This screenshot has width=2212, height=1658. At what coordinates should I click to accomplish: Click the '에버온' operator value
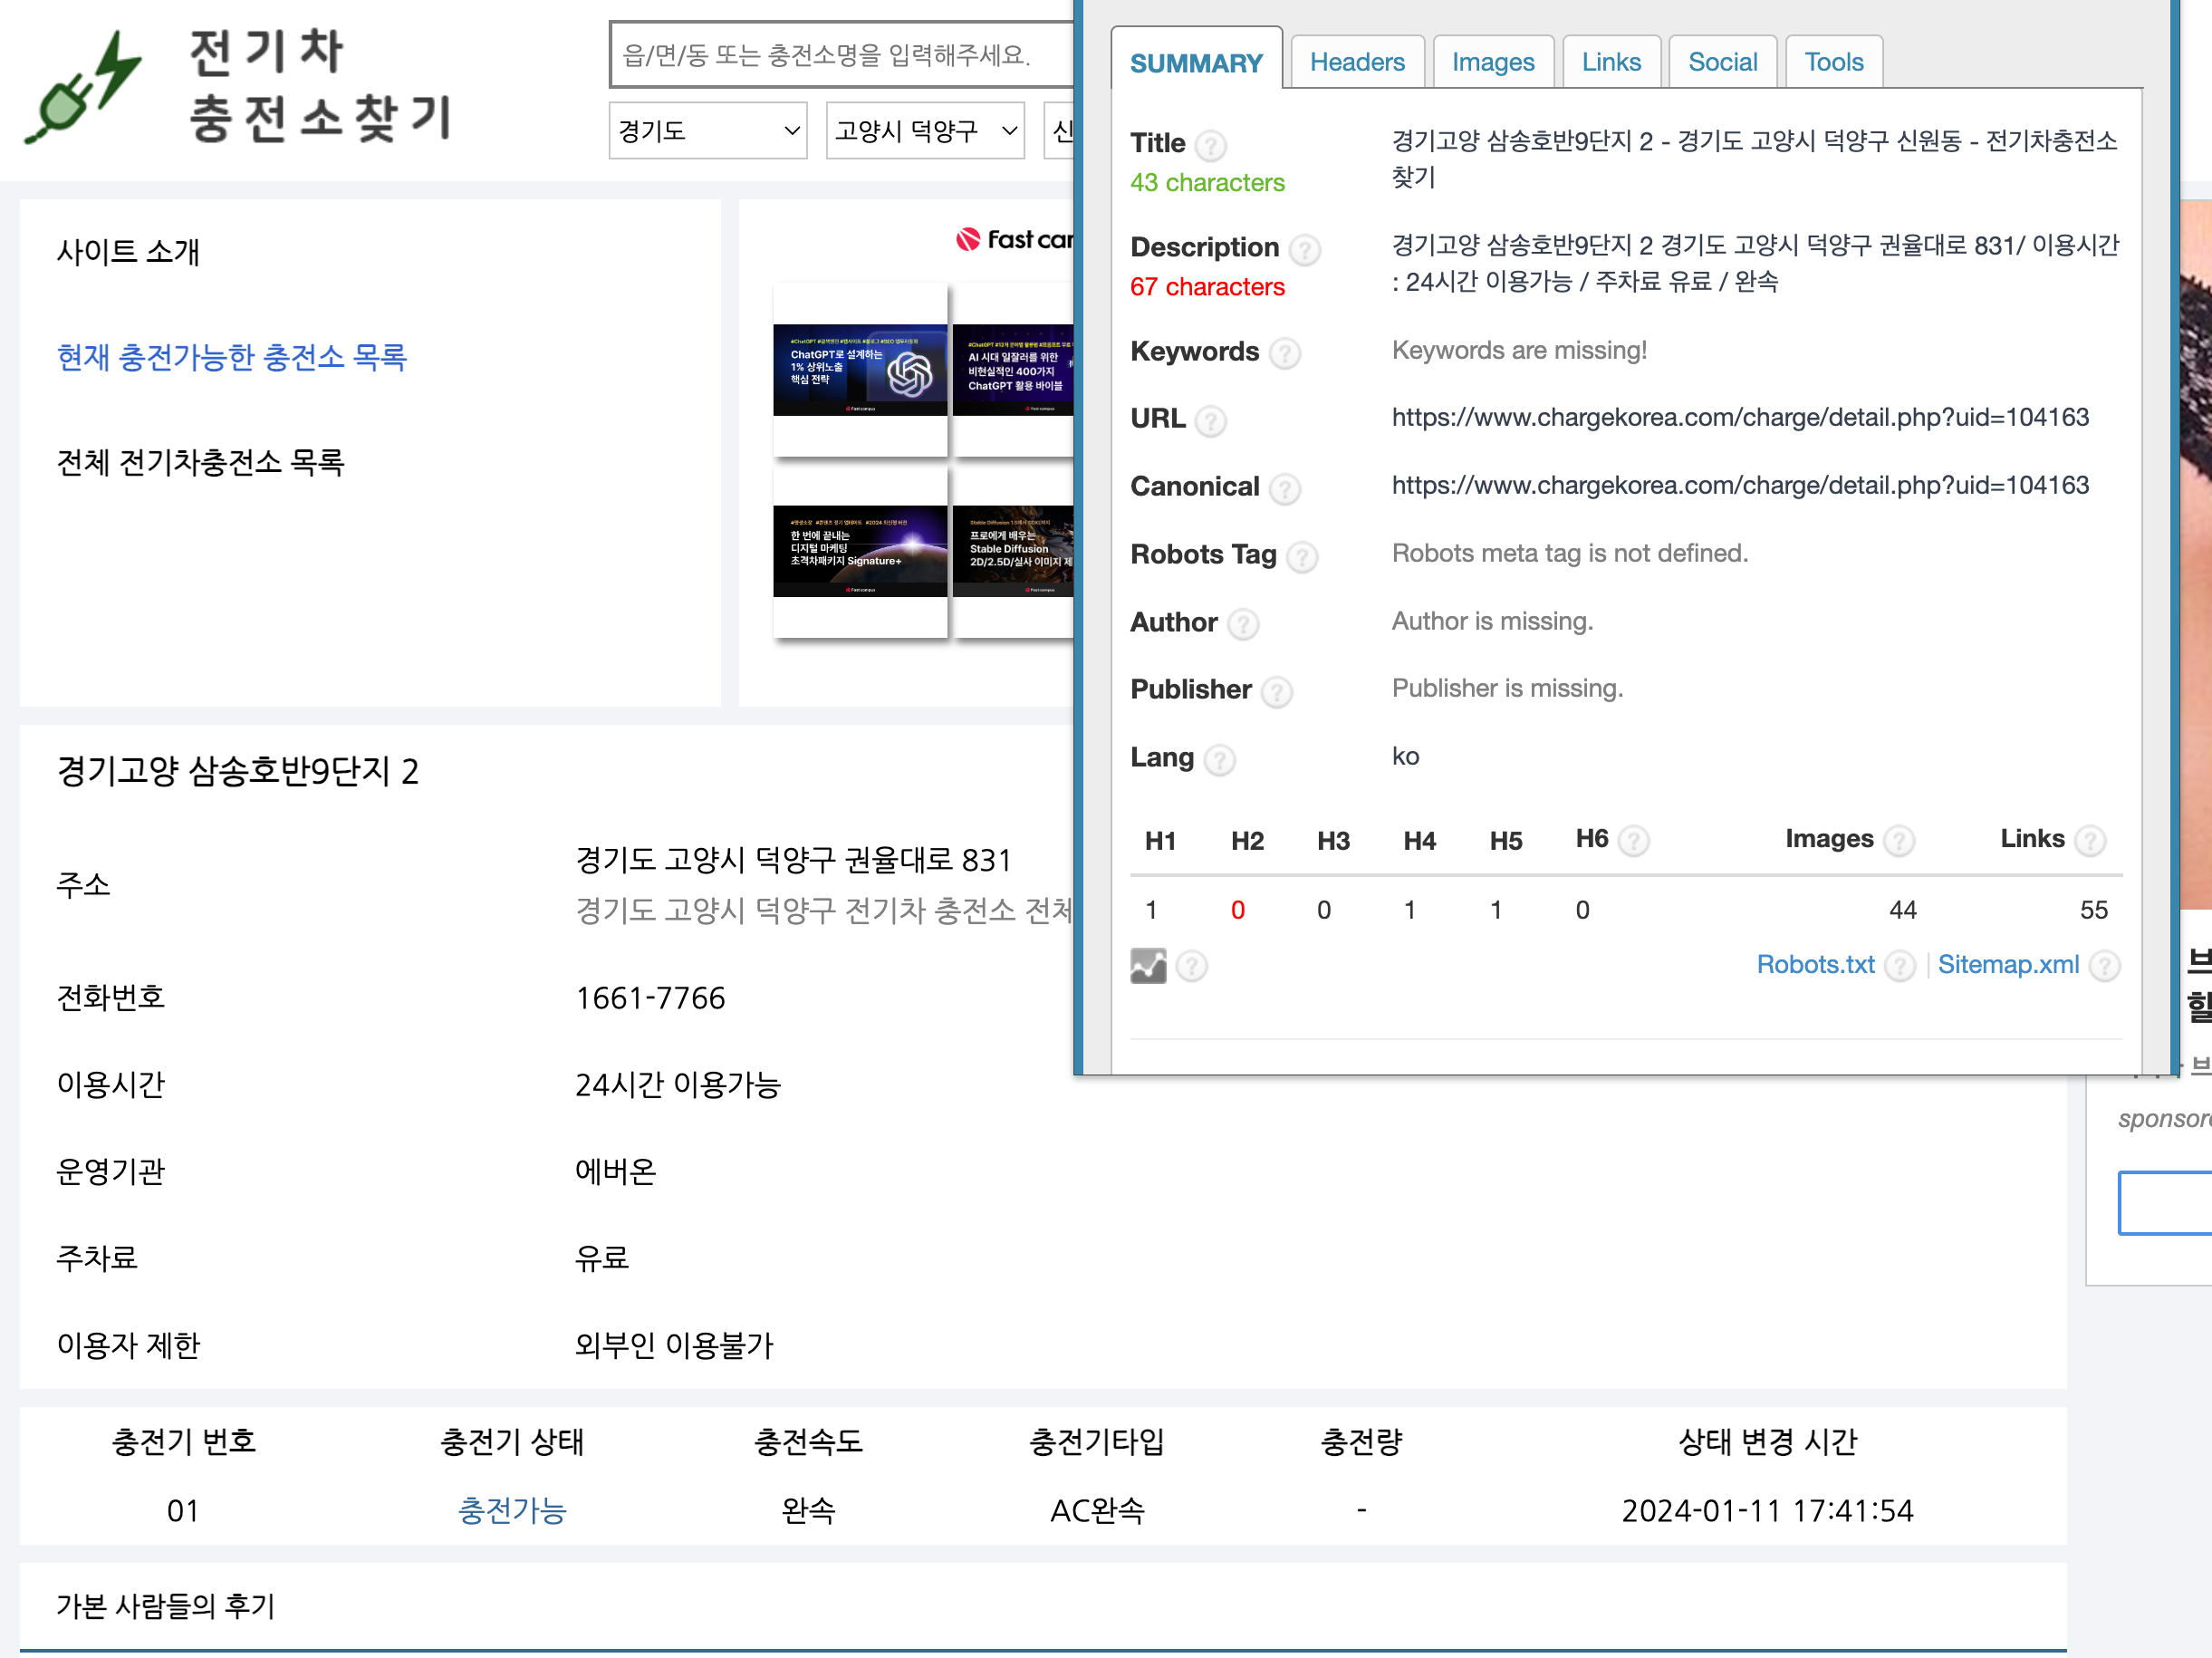(615, 1171)
